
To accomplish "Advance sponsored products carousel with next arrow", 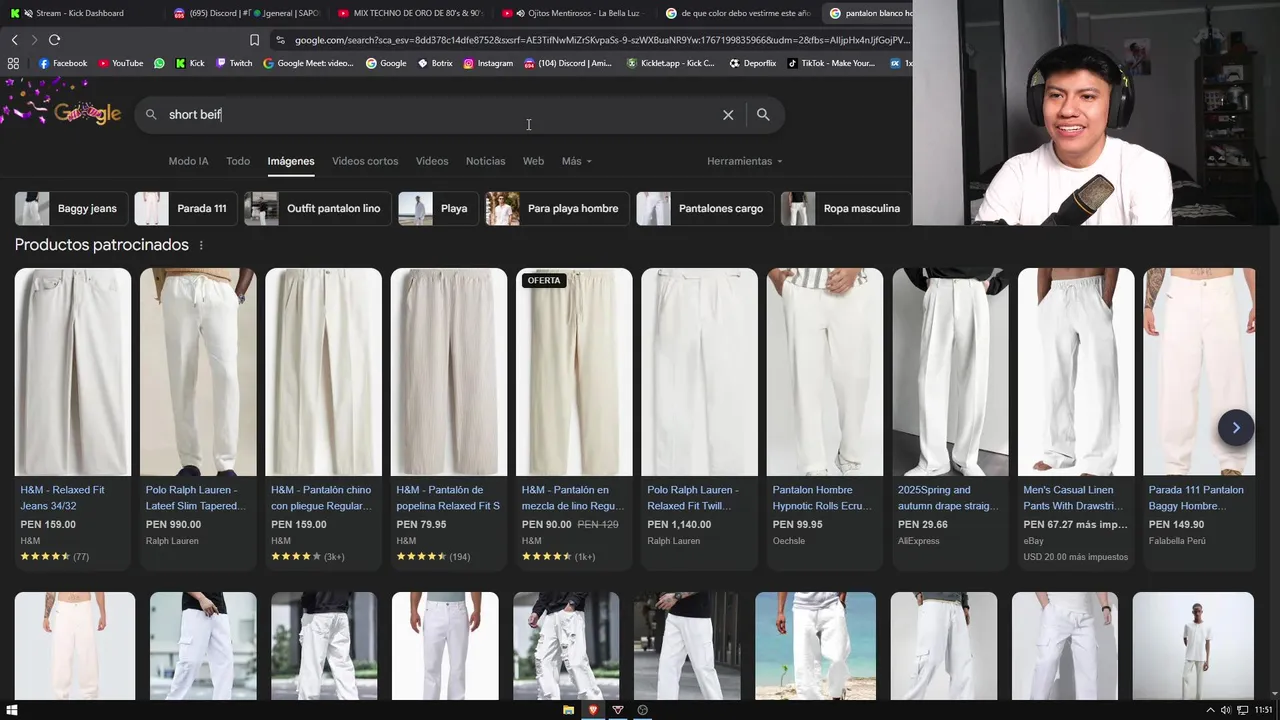I will [1236, 428].
